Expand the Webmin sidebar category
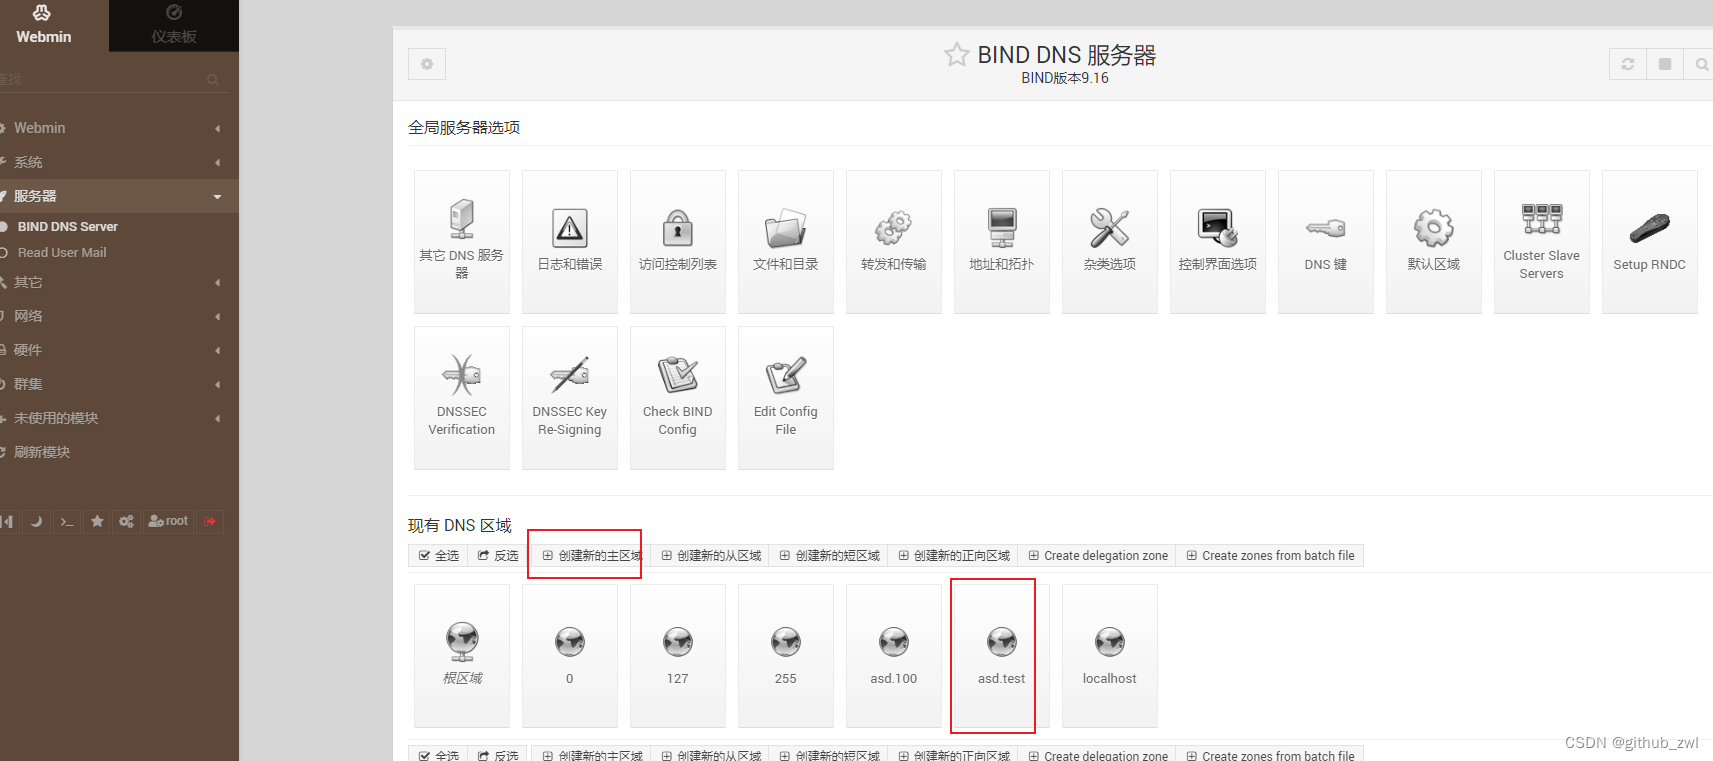Screen dimensions: 1713x761 tap(119, 128)
